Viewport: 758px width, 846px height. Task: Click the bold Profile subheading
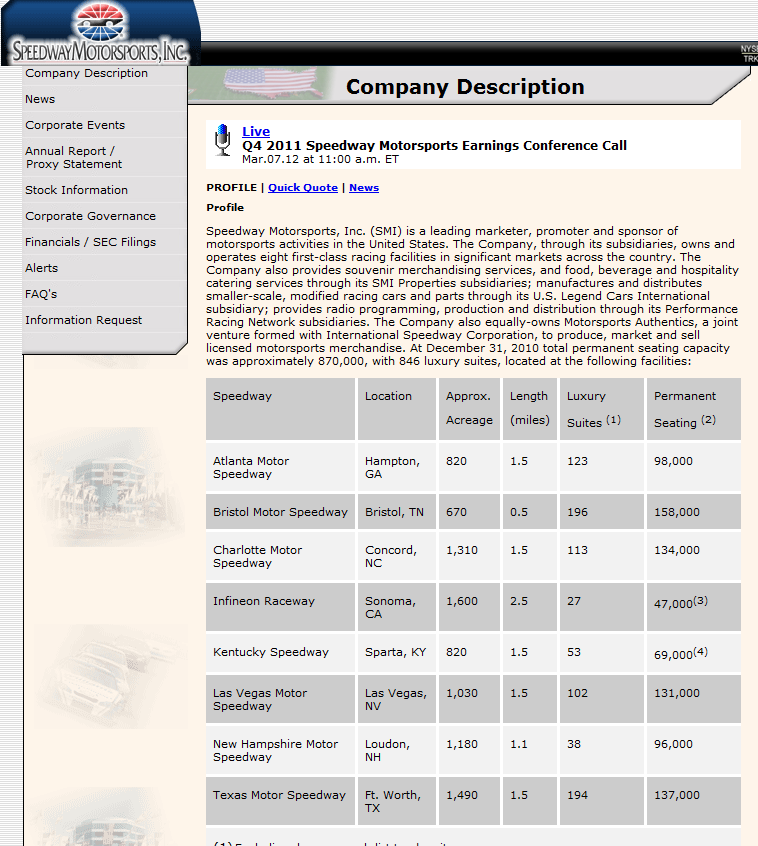click(x=225, y=208)
